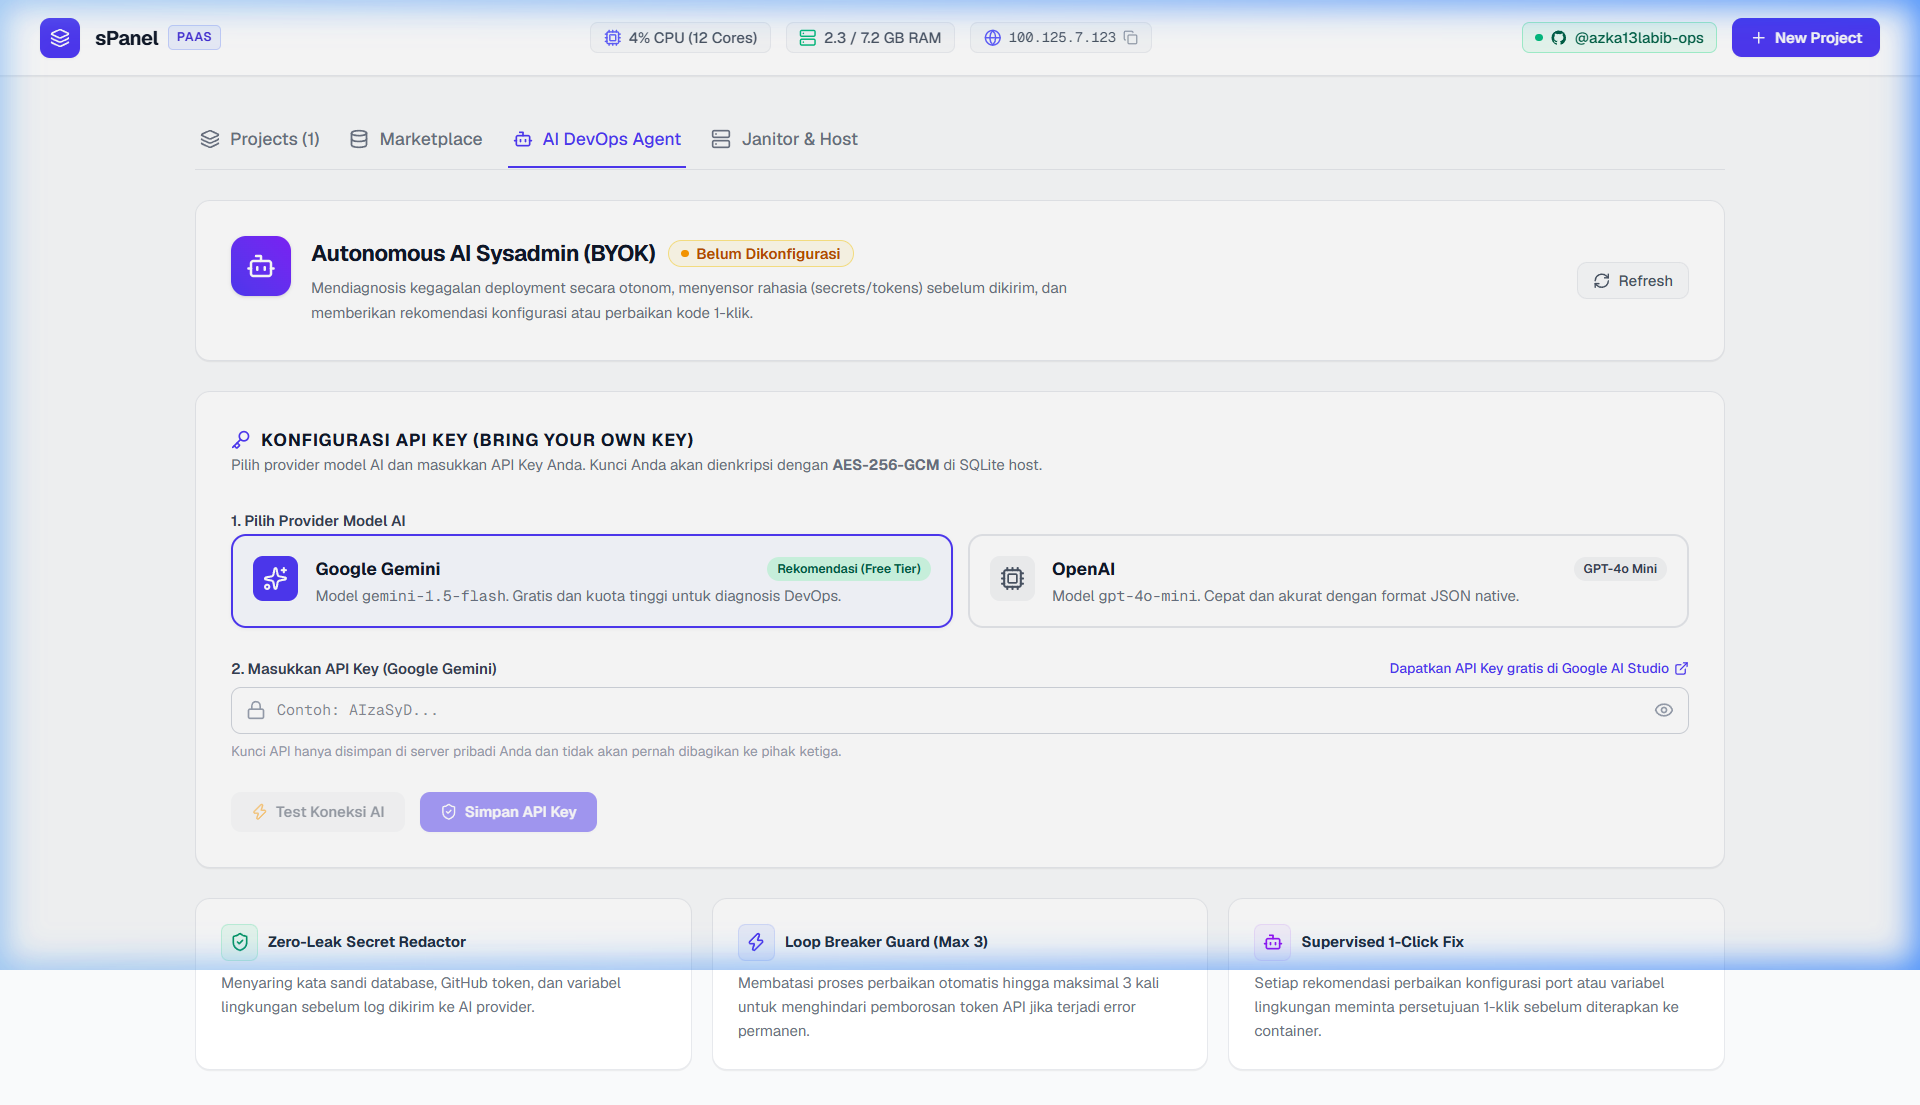Click the shield icon of Zero-Leak Secret Redactor

pos(240,942)
